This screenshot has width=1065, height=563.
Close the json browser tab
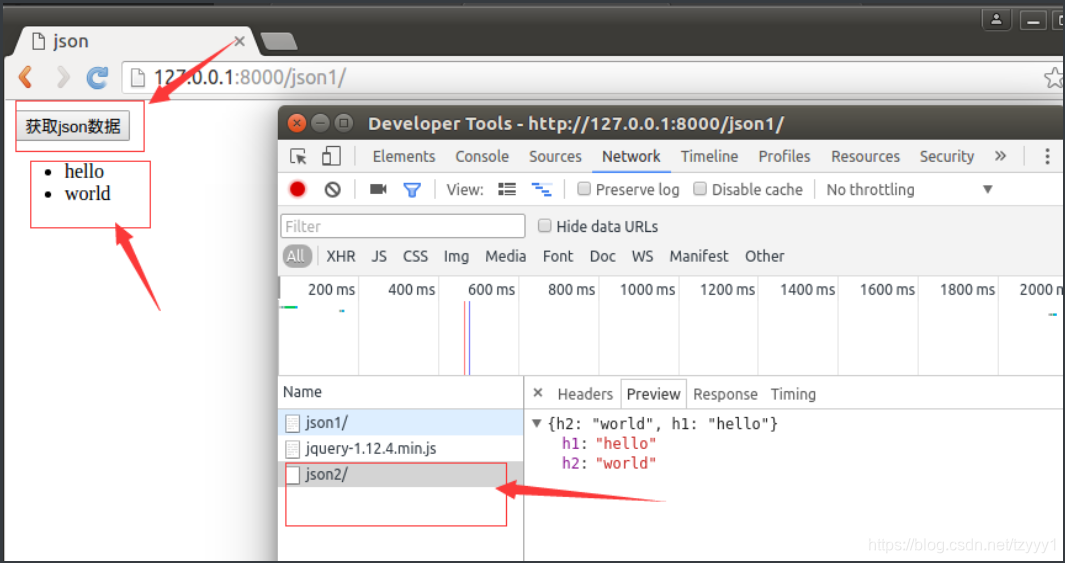[239, 41]
